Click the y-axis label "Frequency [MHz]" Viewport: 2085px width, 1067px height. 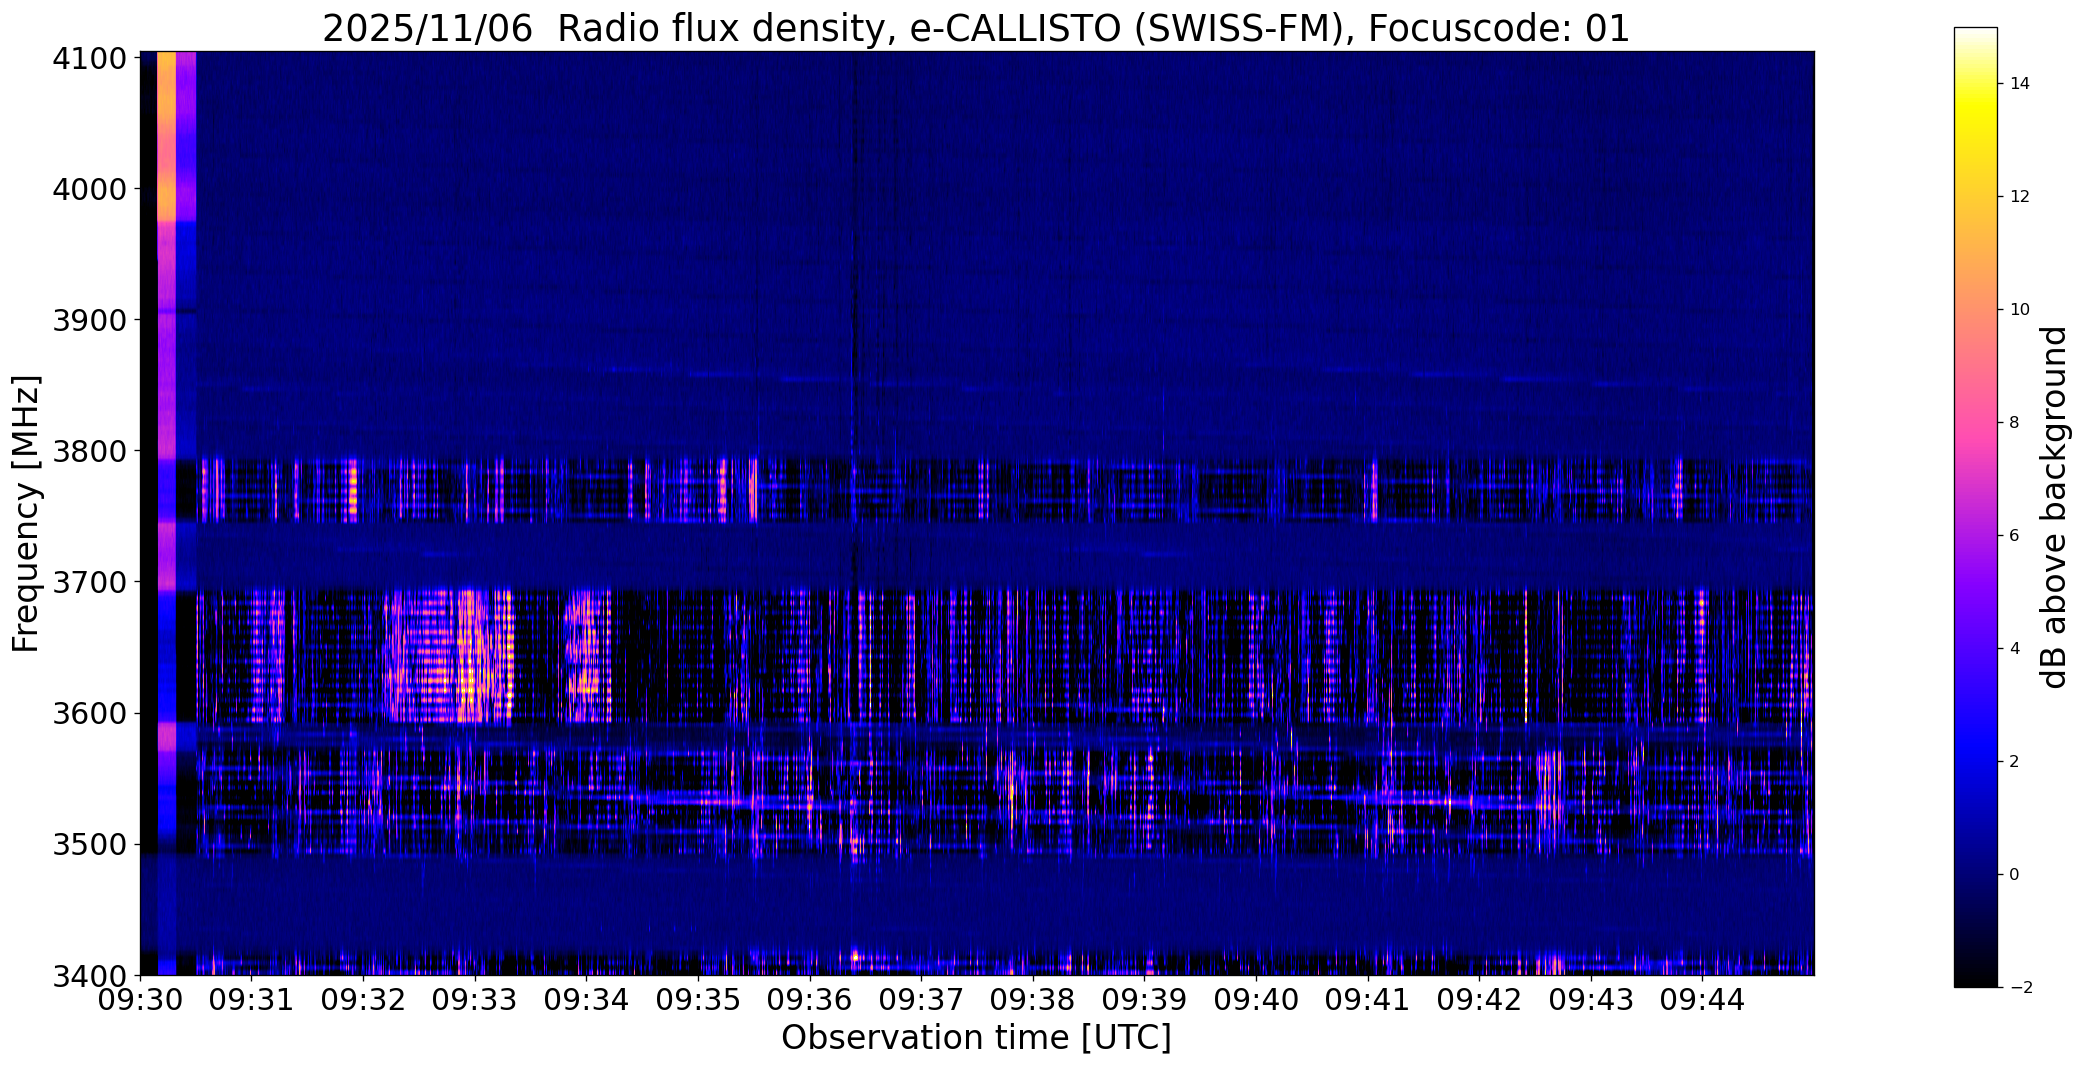(26, 513)
